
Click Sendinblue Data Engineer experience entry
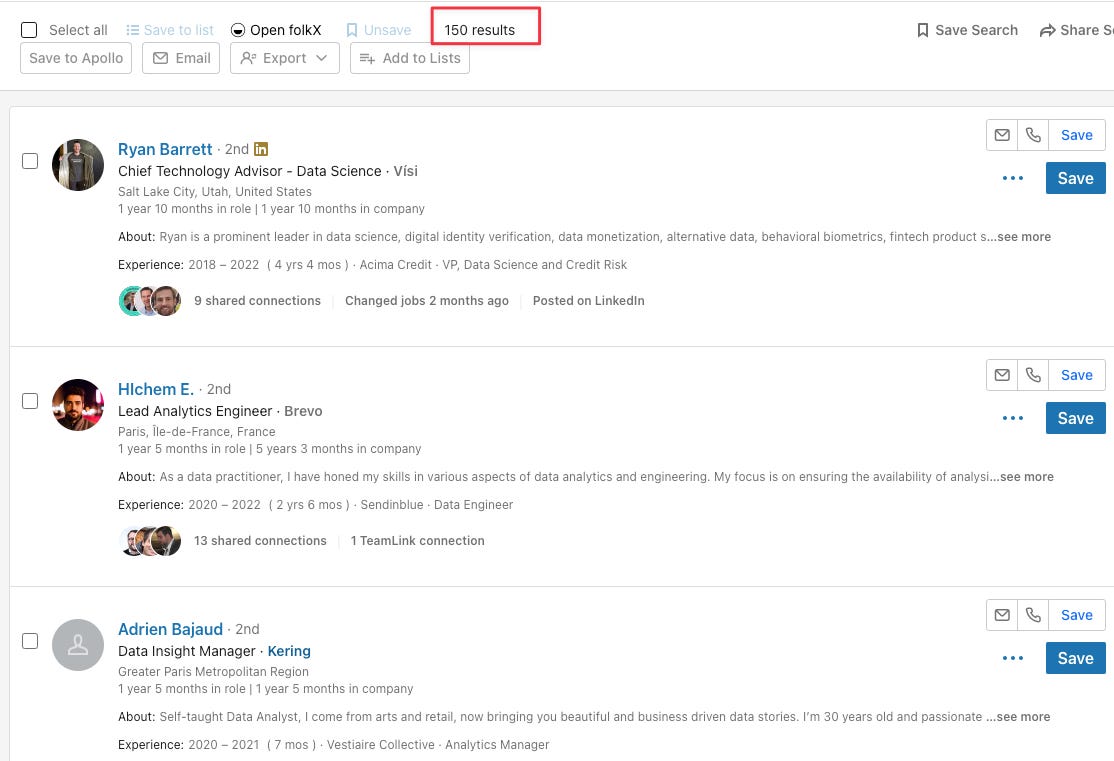tap(351, 505)
